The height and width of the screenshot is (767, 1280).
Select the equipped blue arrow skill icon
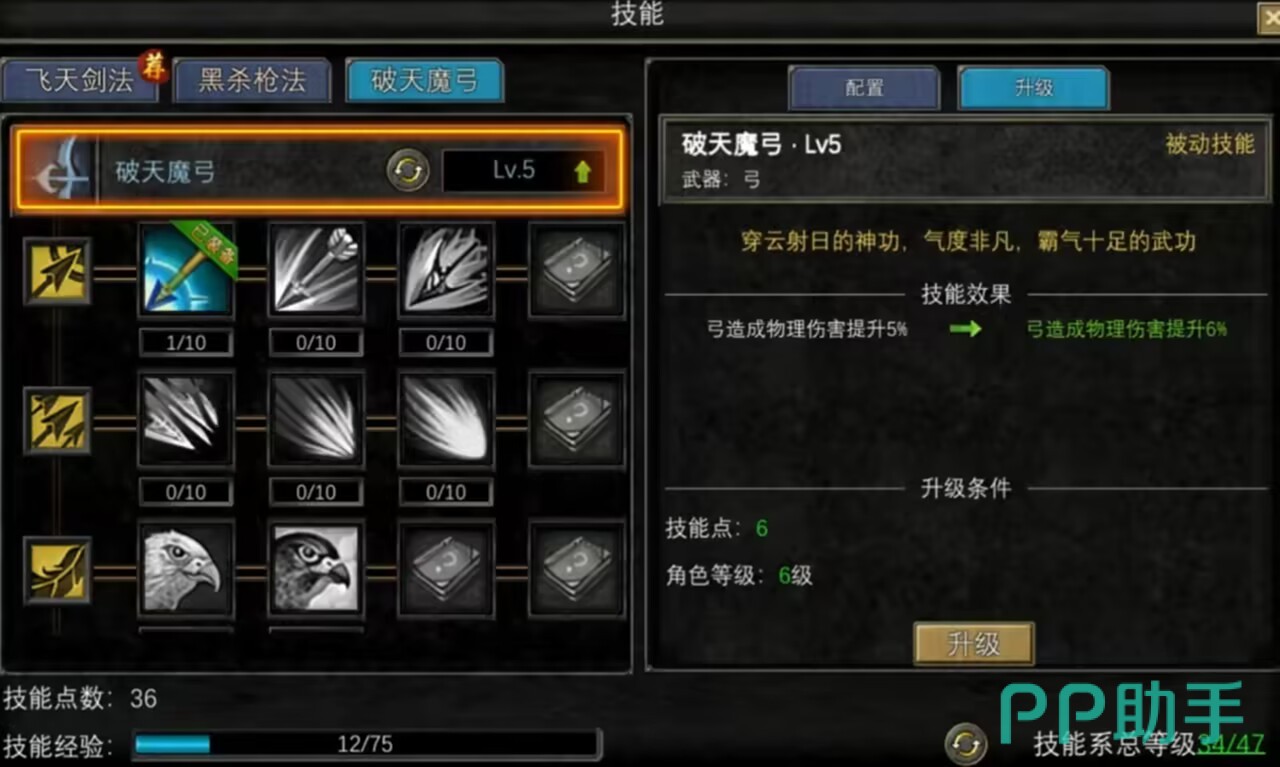click(186, 271)
